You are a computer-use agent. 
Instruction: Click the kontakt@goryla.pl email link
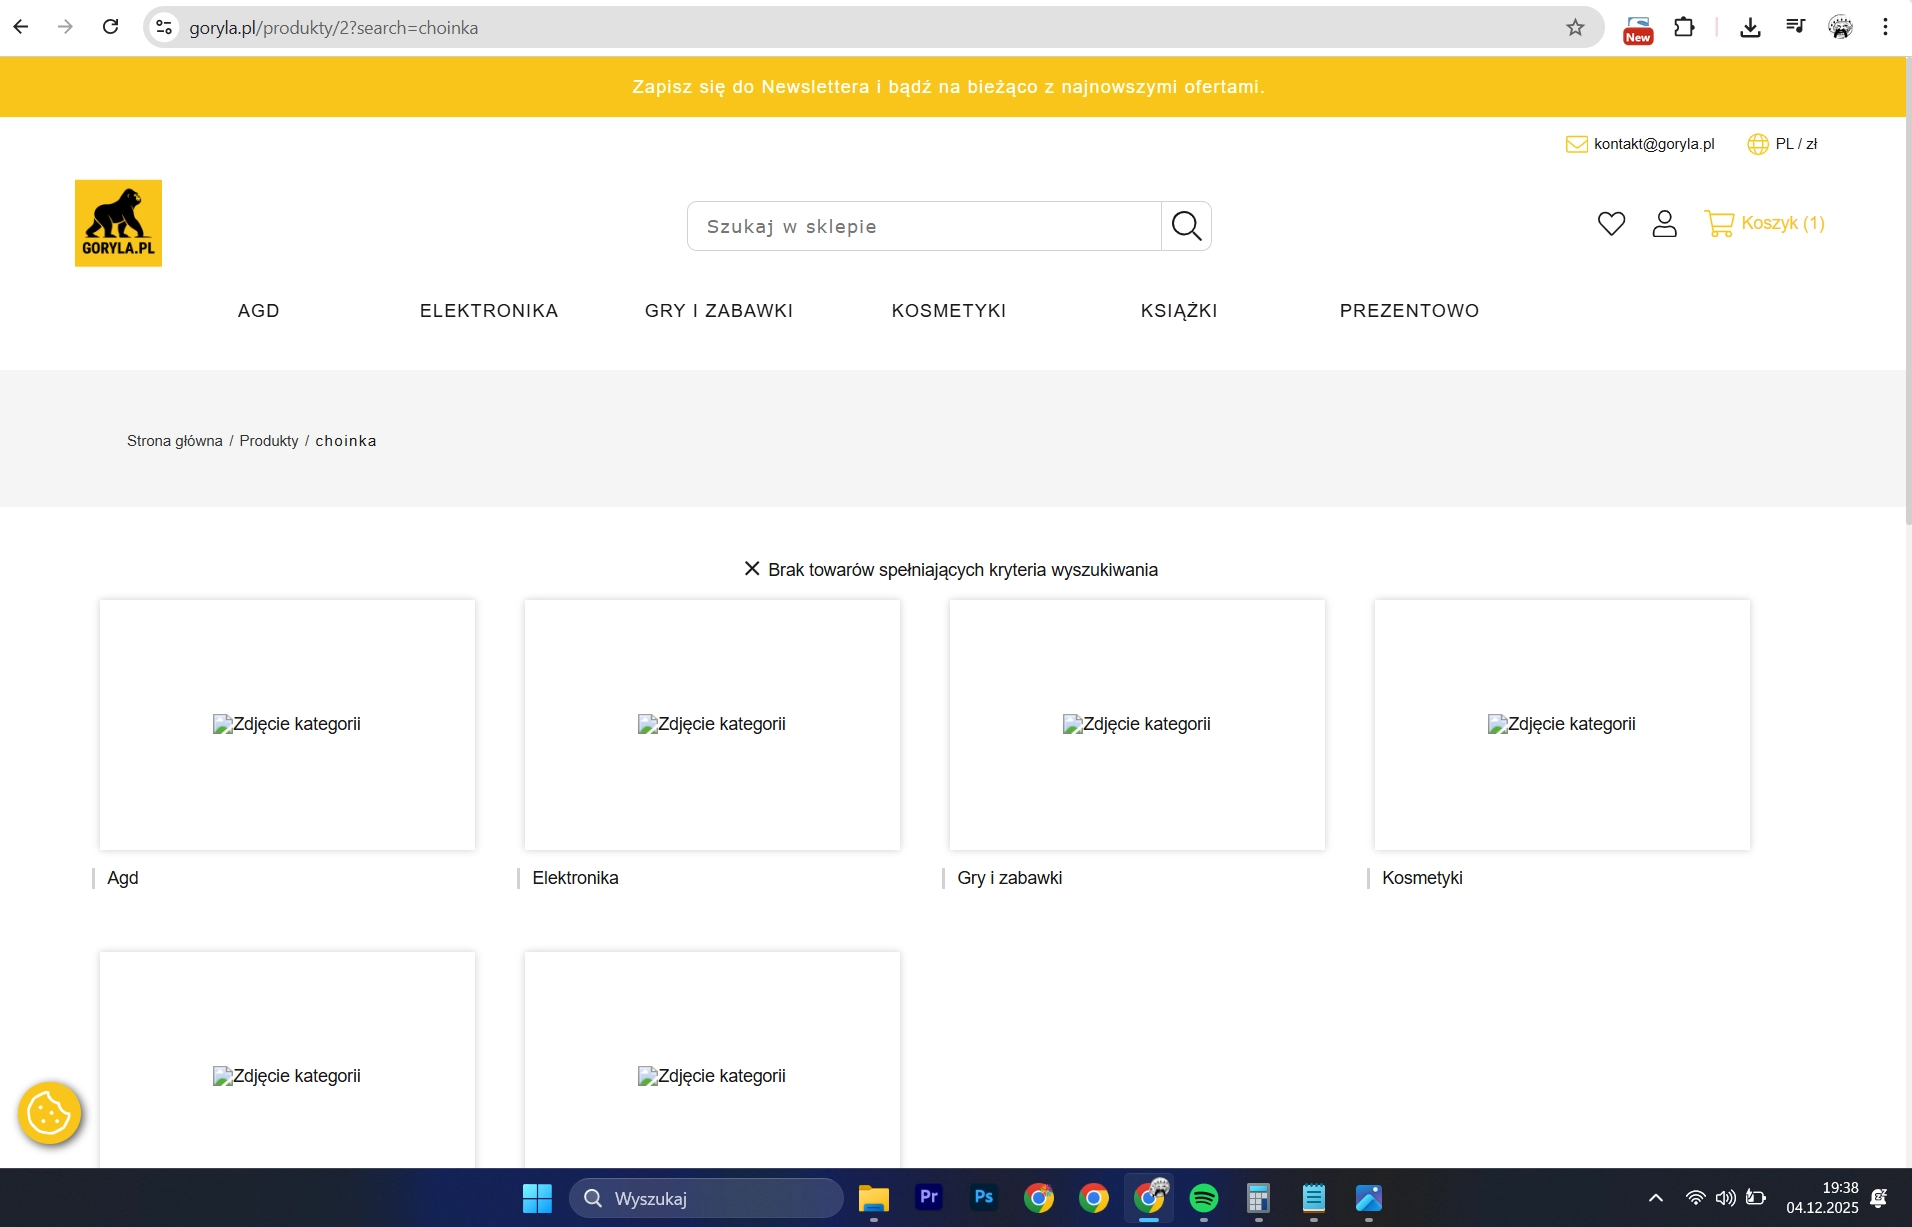[x=1653, y=144]
